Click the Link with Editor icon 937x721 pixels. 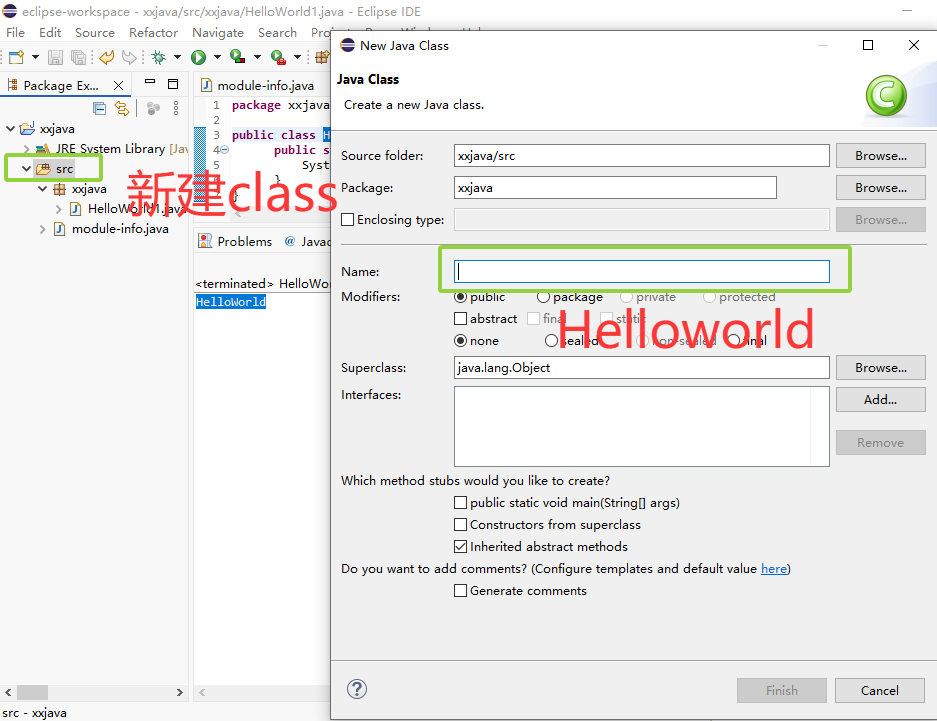pyautogui.click(x=122, y=108)
